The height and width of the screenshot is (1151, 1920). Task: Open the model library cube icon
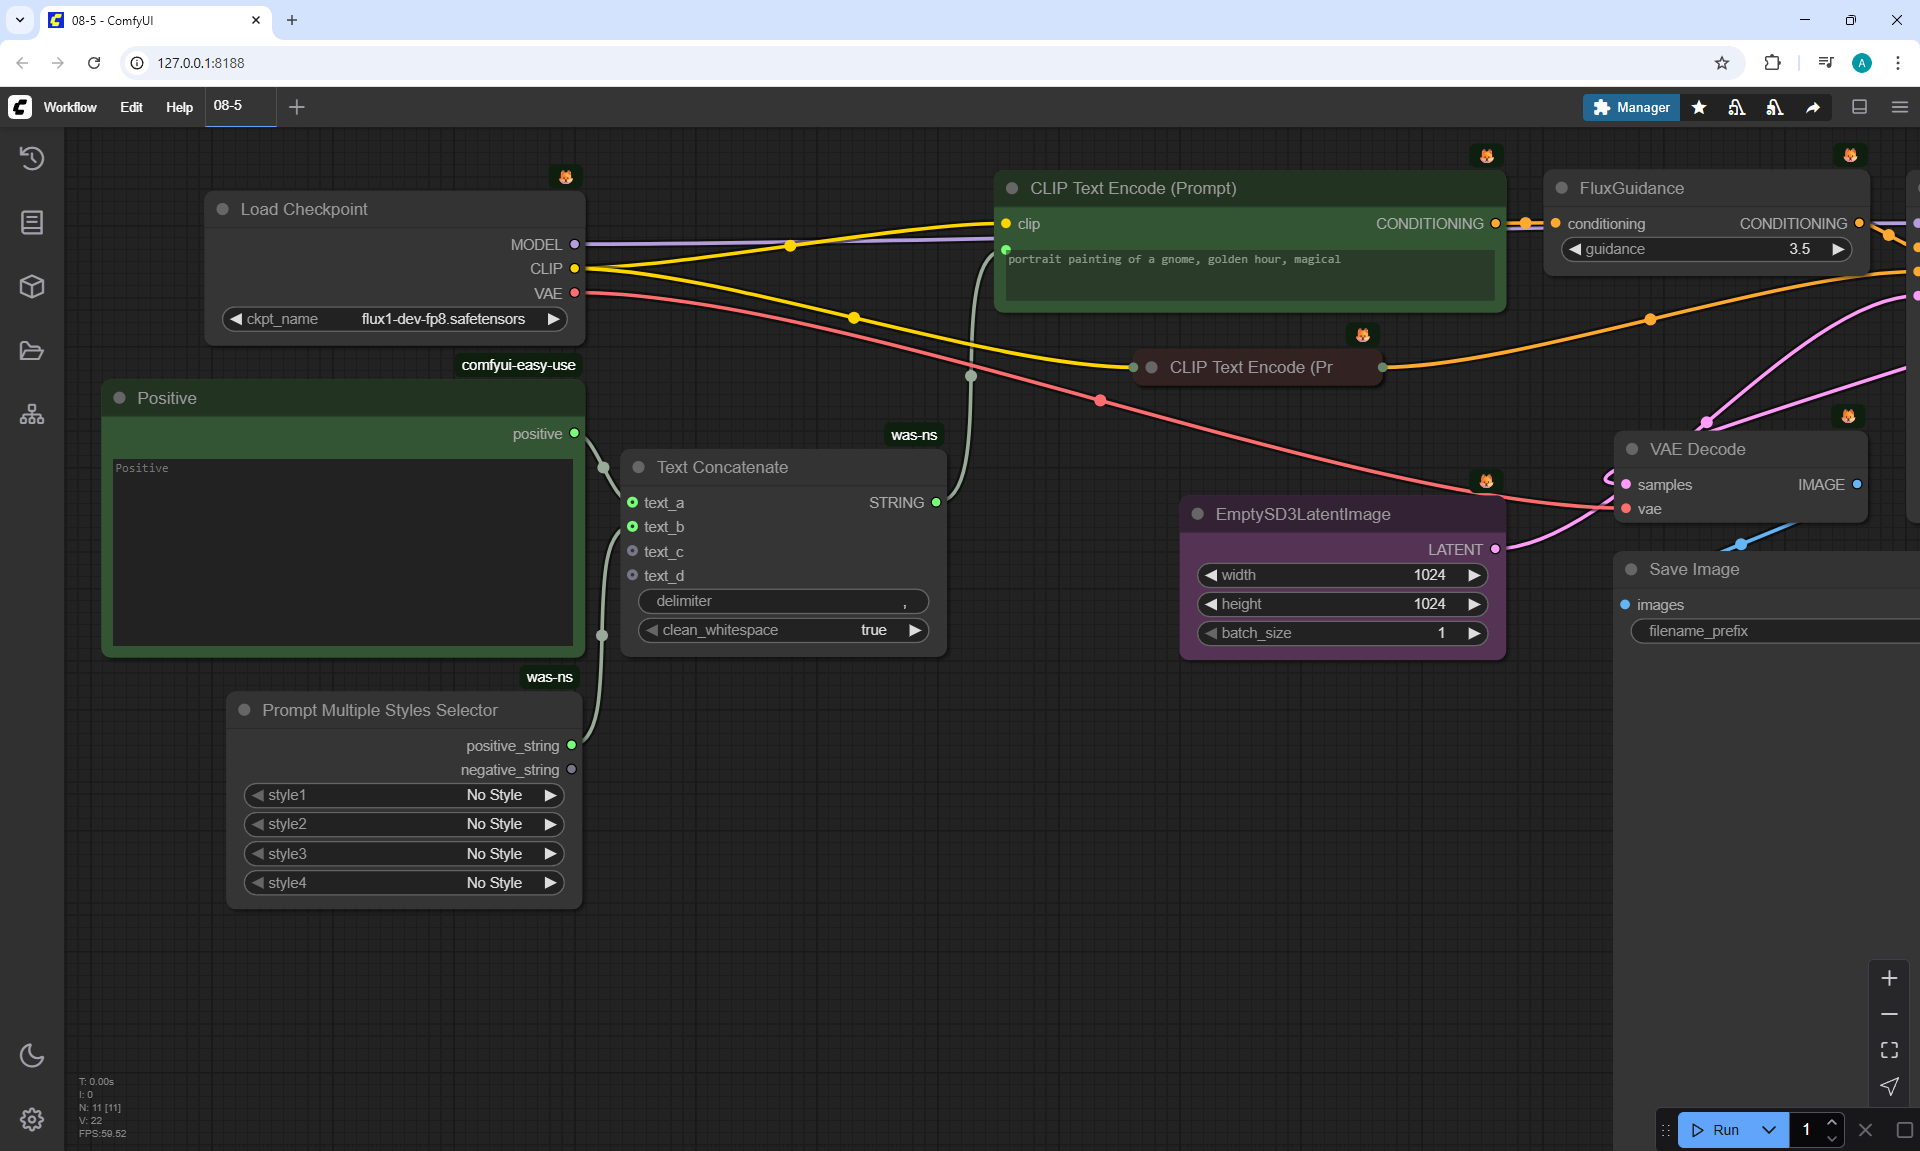pos(32,286)
